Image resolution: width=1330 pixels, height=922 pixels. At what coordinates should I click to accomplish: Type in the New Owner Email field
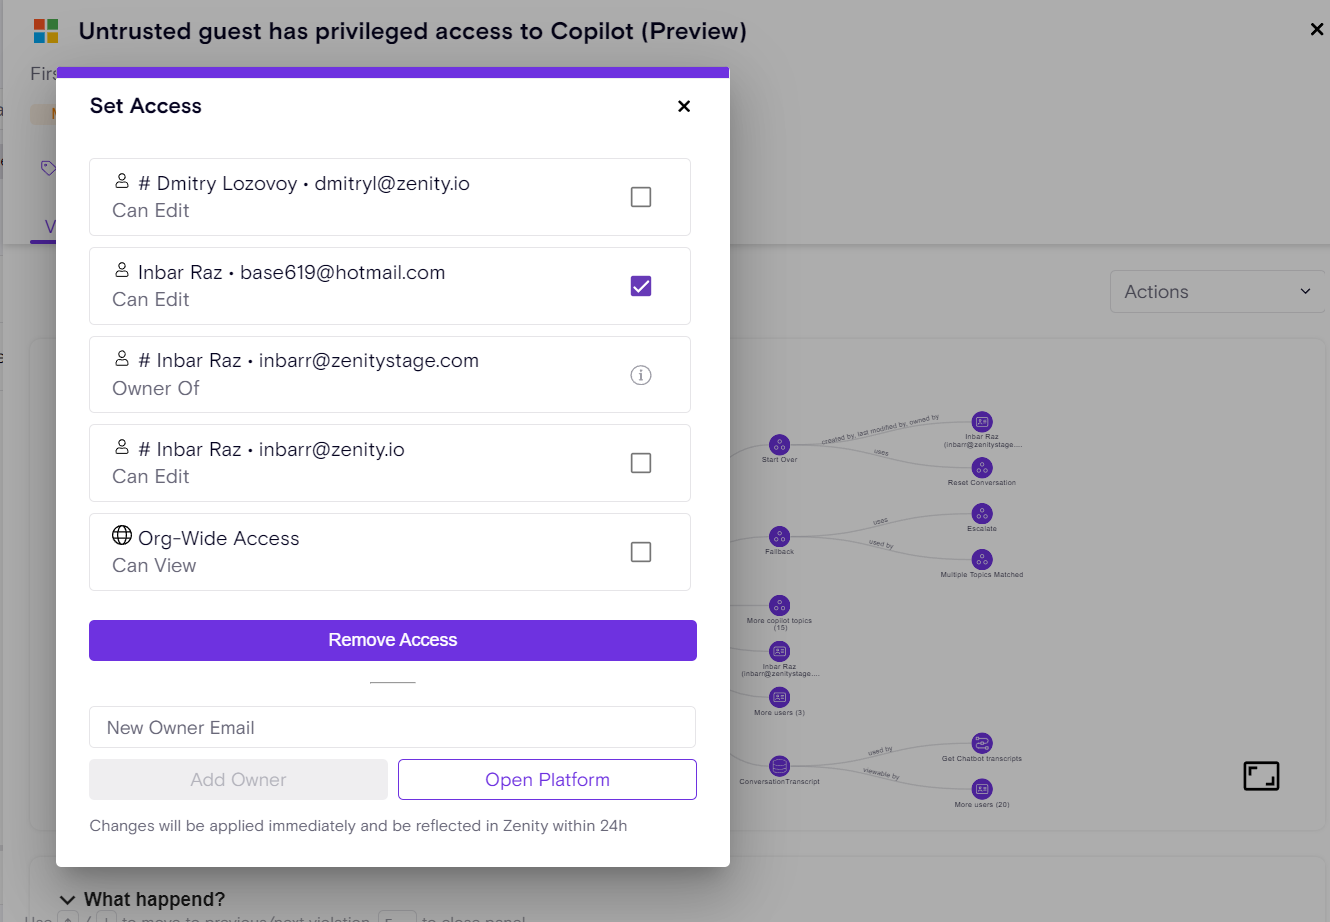pos(392,728)
